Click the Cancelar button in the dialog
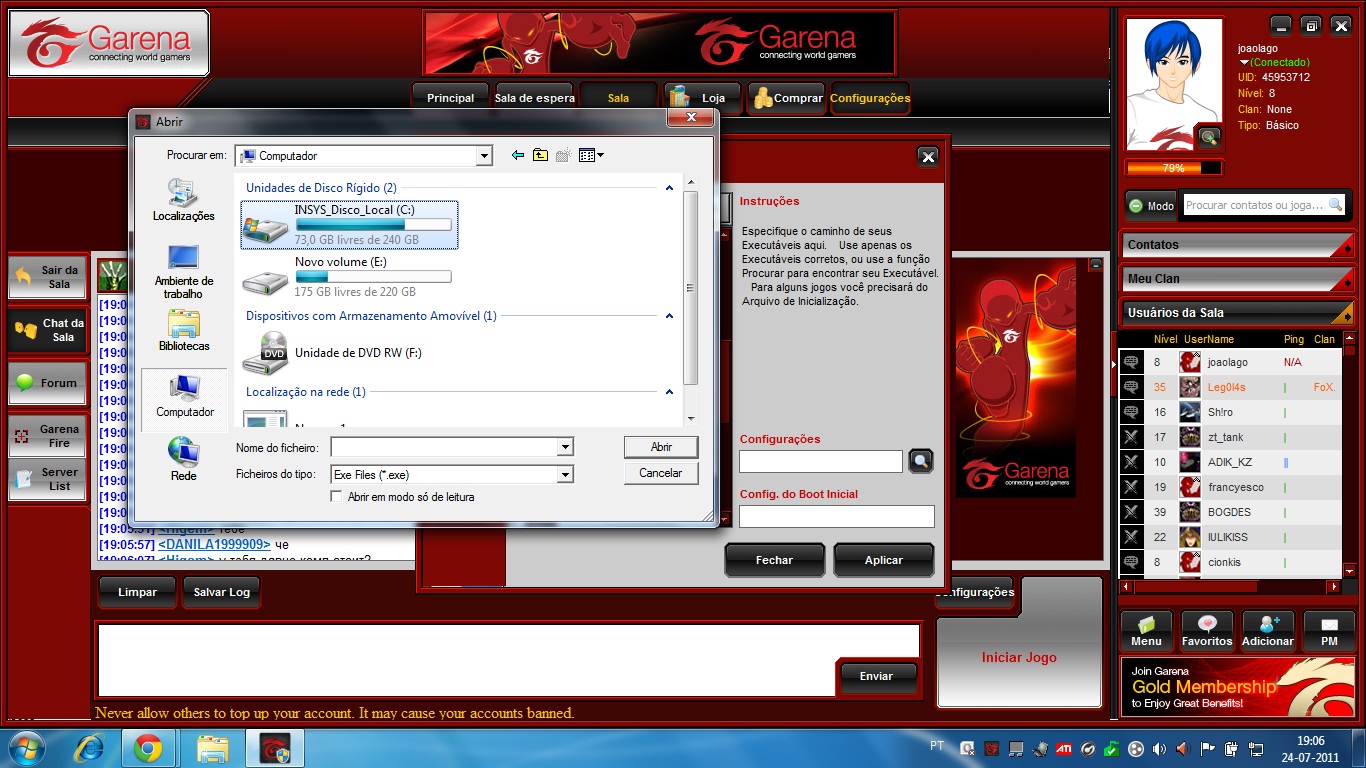The height and width of the screenshot is (768, 1366). tap(661, 473)
